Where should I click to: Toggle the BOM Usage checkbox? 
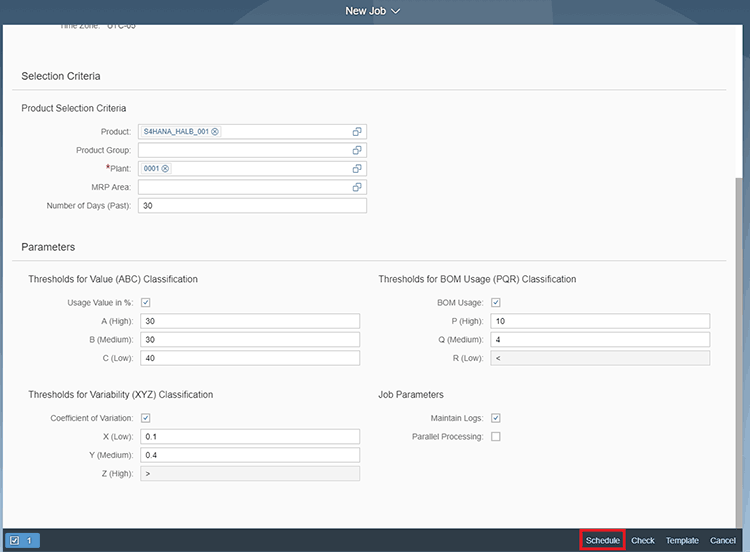[x=496, y=303]
